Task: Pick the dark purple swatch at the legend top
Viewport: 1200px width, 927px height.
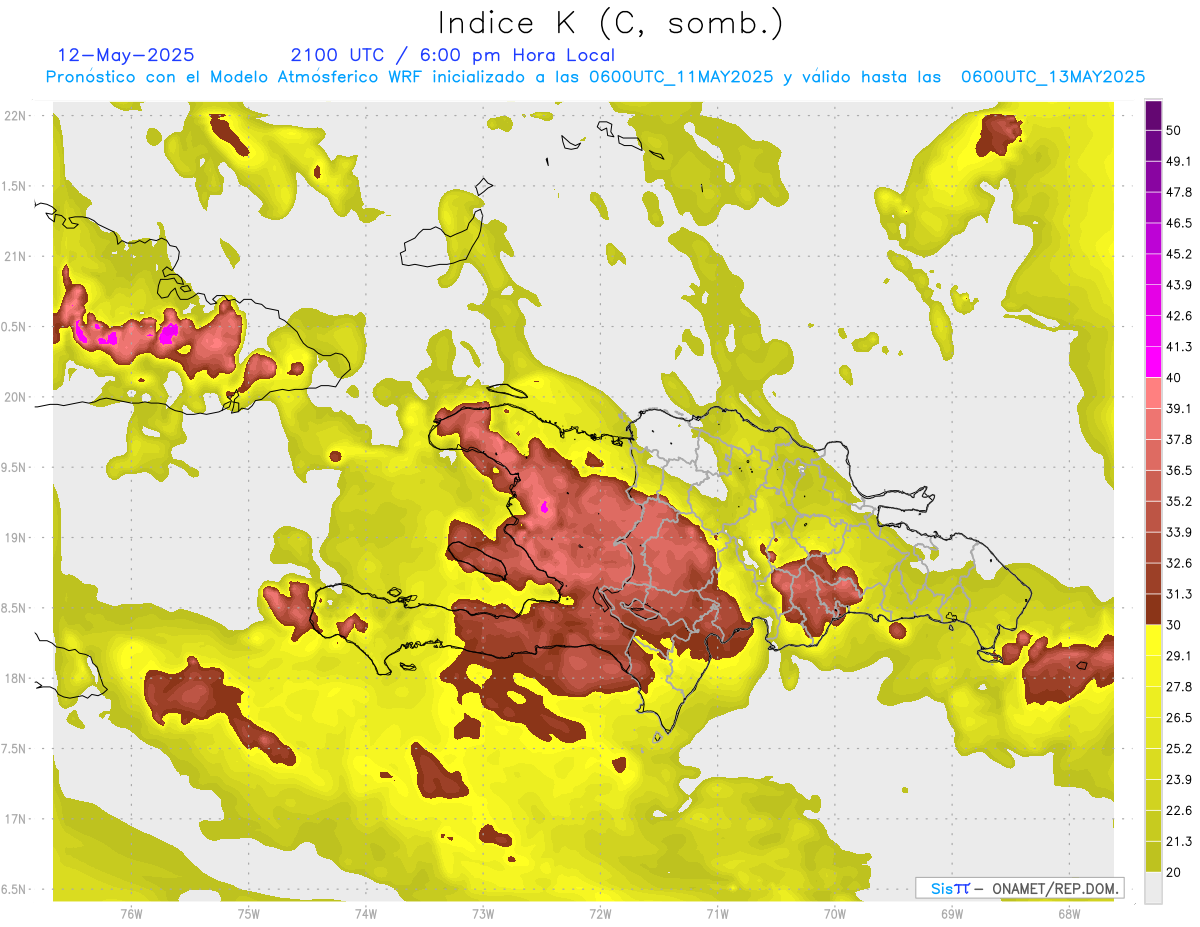Action: pyautogui.click(x=1153, y=116)
